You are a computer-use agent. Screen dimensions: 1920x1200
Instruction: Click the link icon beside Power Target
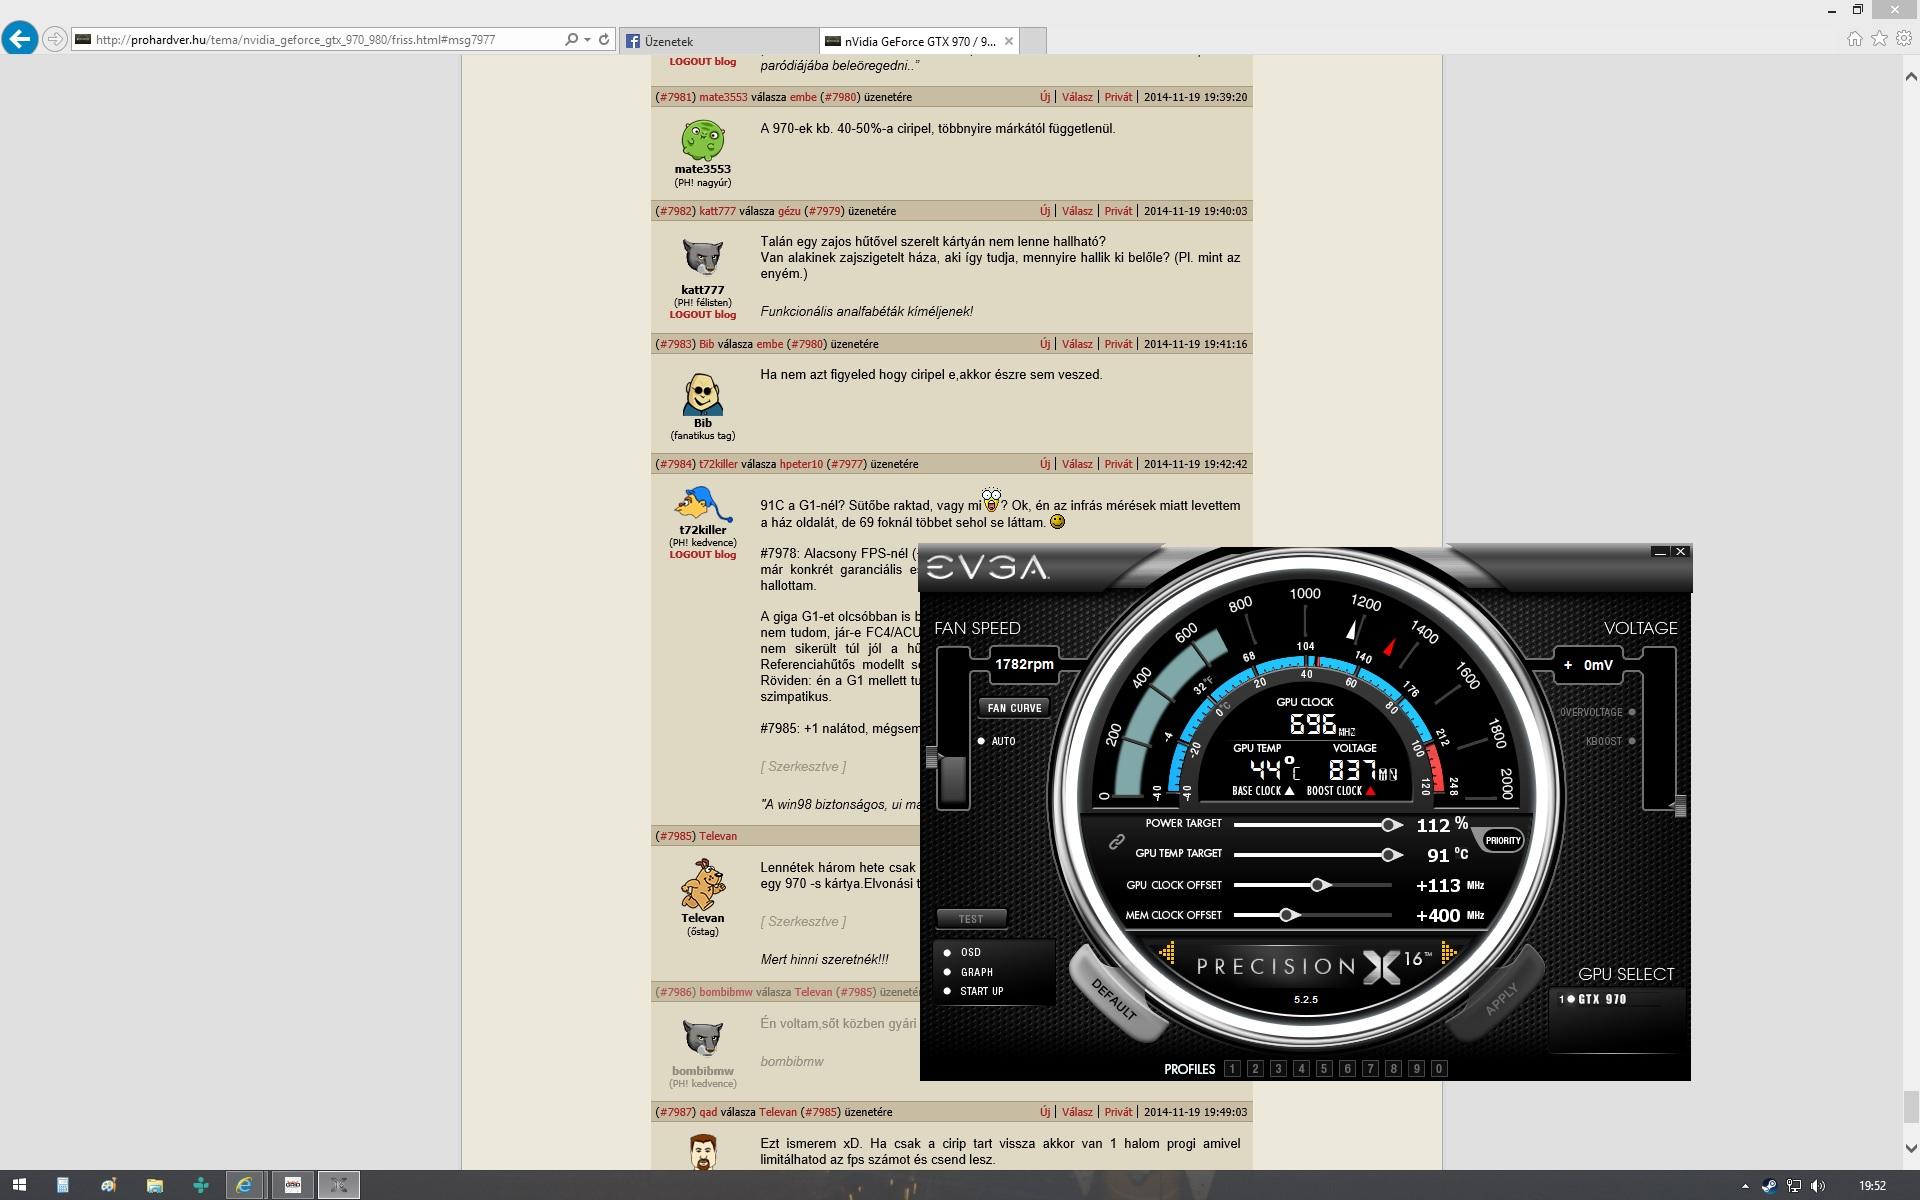(x=1116, y=842)
